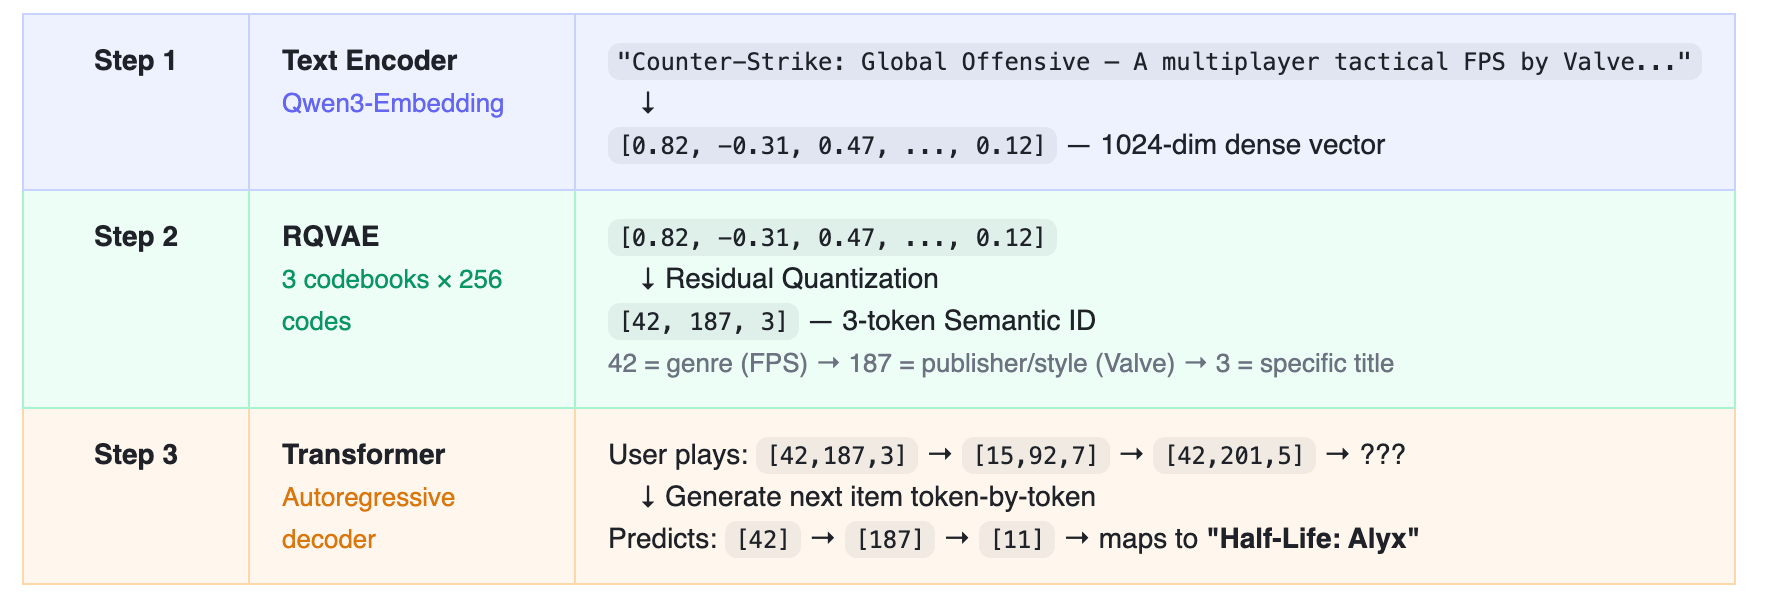Click the Qwen3-Embedding link
The image size is (1766, 608).
[x=392, y=103]
